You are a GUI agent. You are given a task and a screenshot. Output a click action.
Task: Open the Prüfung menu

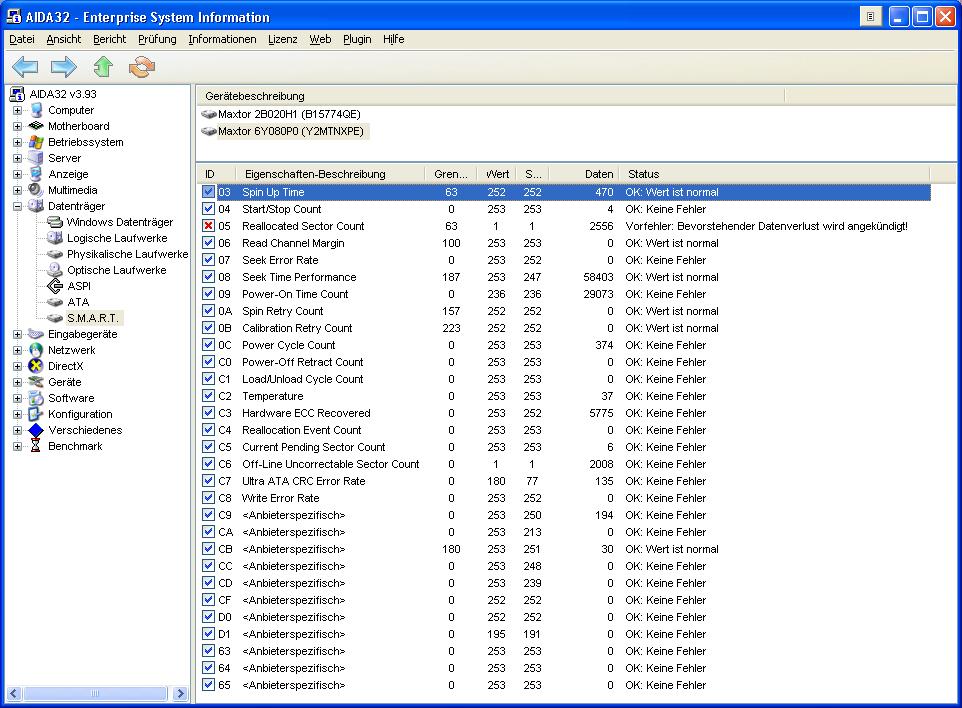157,39
